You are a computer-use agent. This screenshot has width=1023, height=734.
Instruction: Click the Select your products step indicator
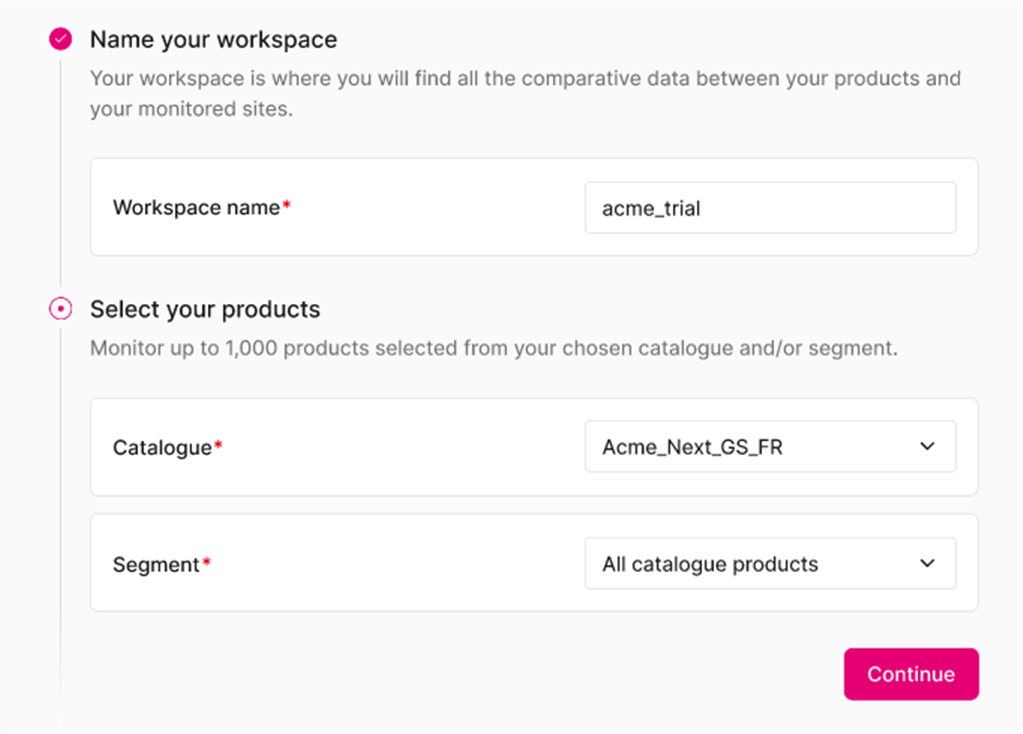(60, 309)
